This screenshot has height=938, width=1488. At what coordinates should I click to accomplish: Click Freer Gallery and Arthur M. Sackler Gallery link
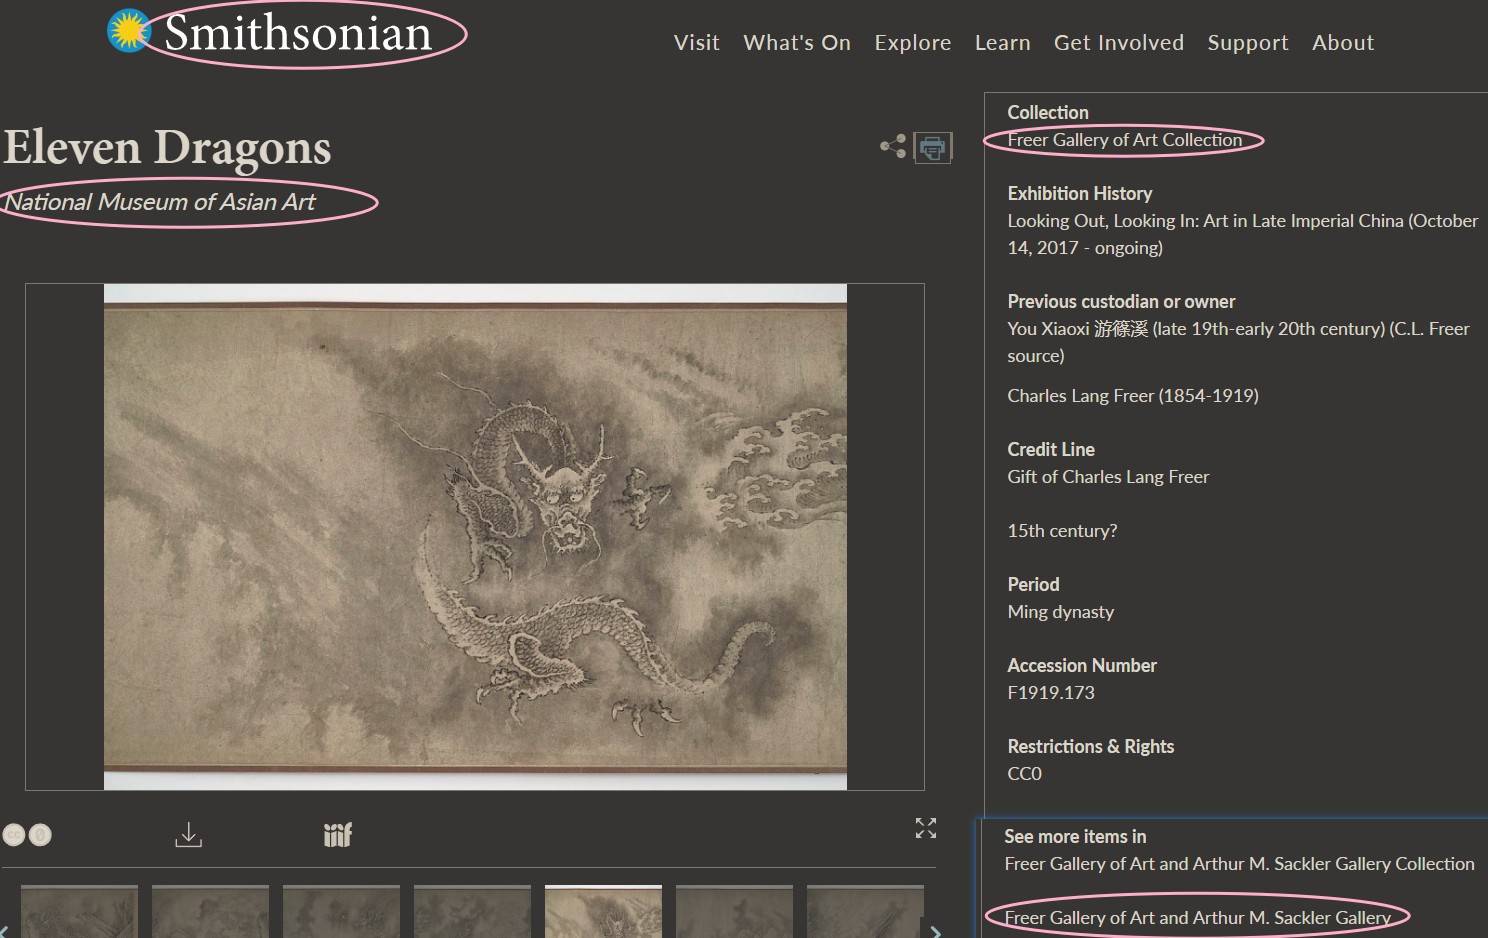pyautogui.click(x=1197, y=917)
